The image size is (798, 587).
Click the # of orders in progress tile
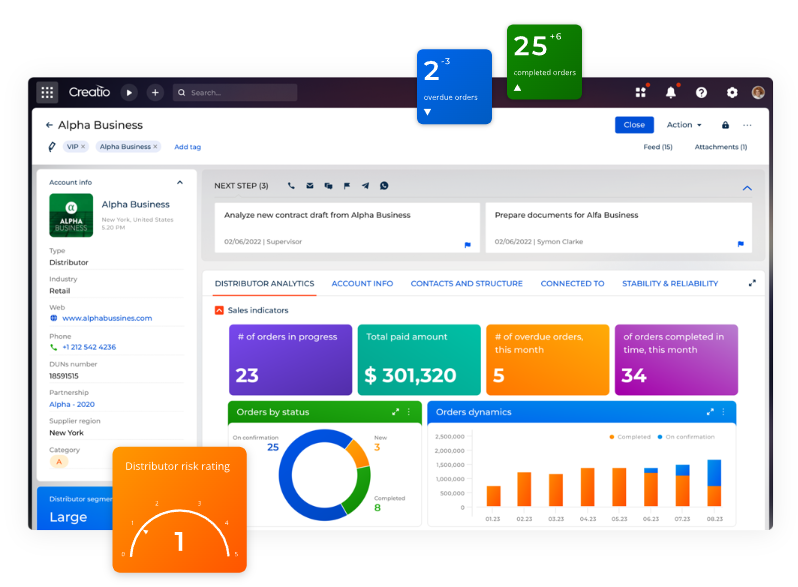[x=291, y=360]
